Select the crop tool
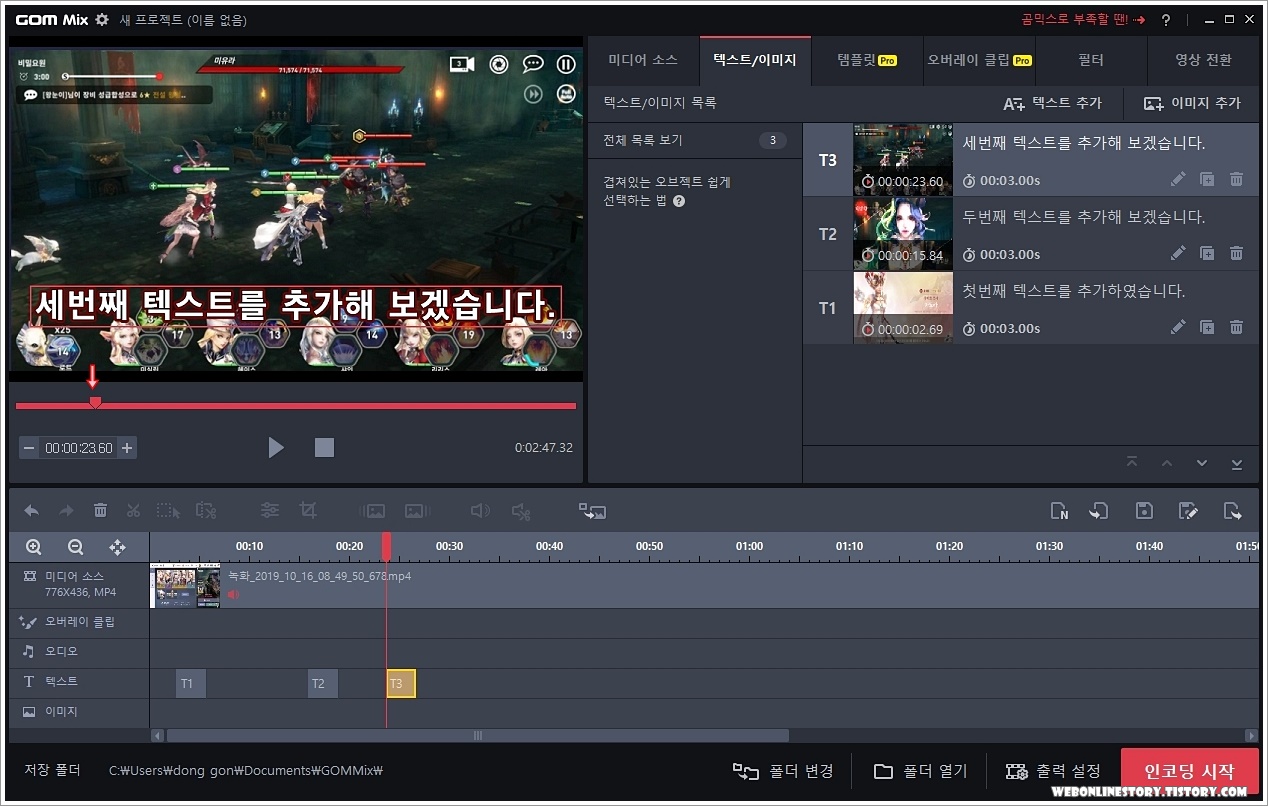This screenshot has width=1268, height=806. (308, 511)
